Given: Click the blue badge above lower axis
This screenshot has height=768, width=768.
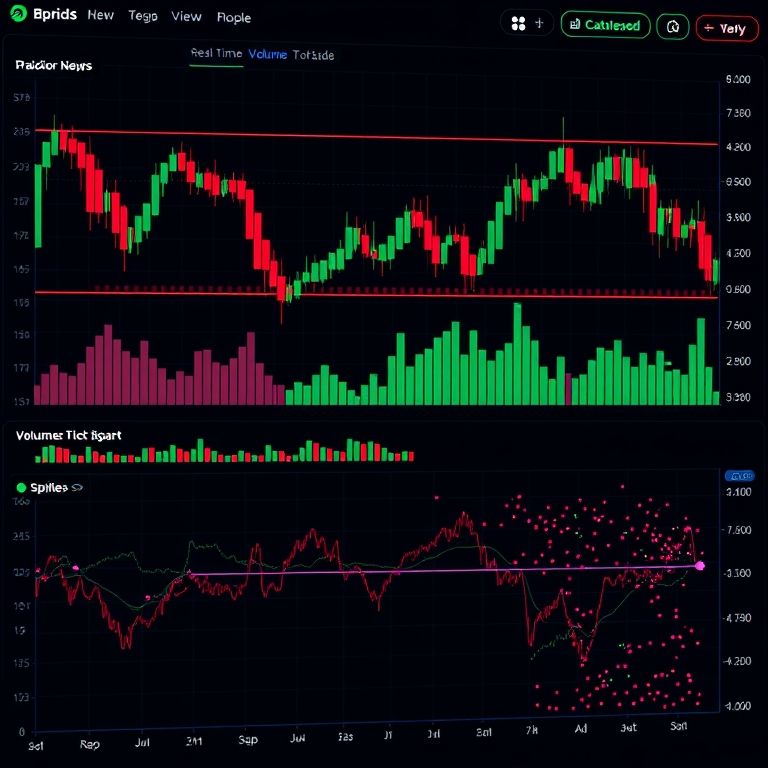Looking at the screenshot, I should tap(739, 476).
